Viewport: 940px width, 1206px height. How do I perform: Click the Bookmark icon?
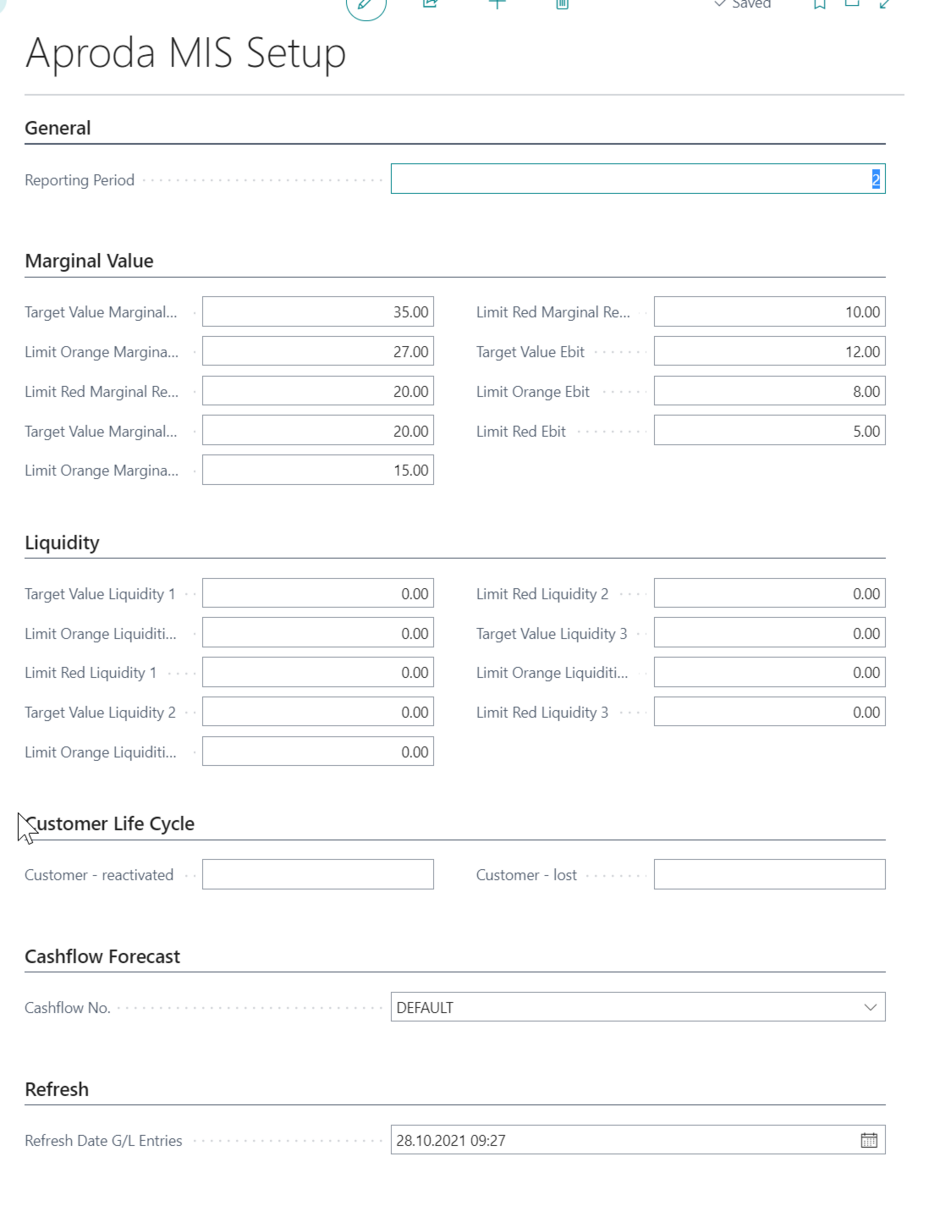[x=820, y=4]
